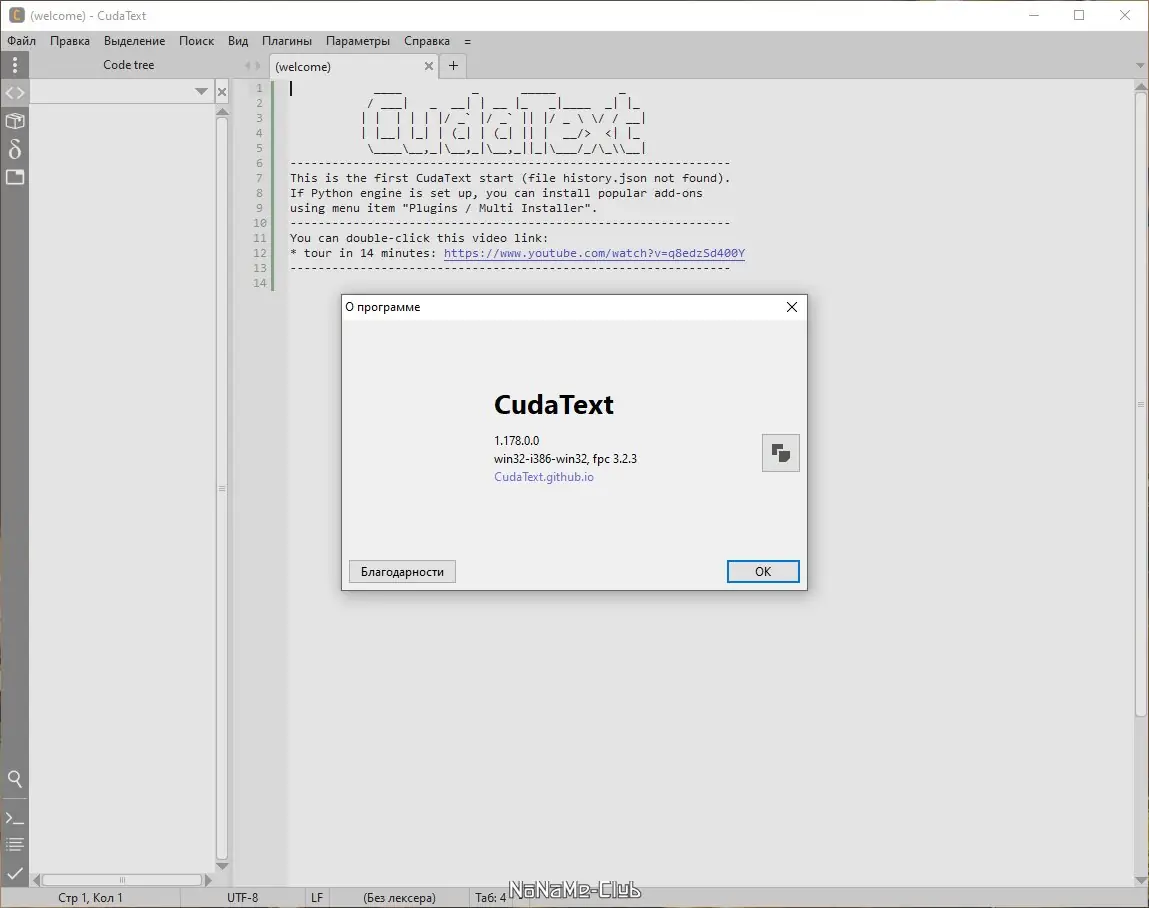This screenshot has width=1149, height=908.
Task: Click next side panel arrow
Action: (x=257, y=66)
